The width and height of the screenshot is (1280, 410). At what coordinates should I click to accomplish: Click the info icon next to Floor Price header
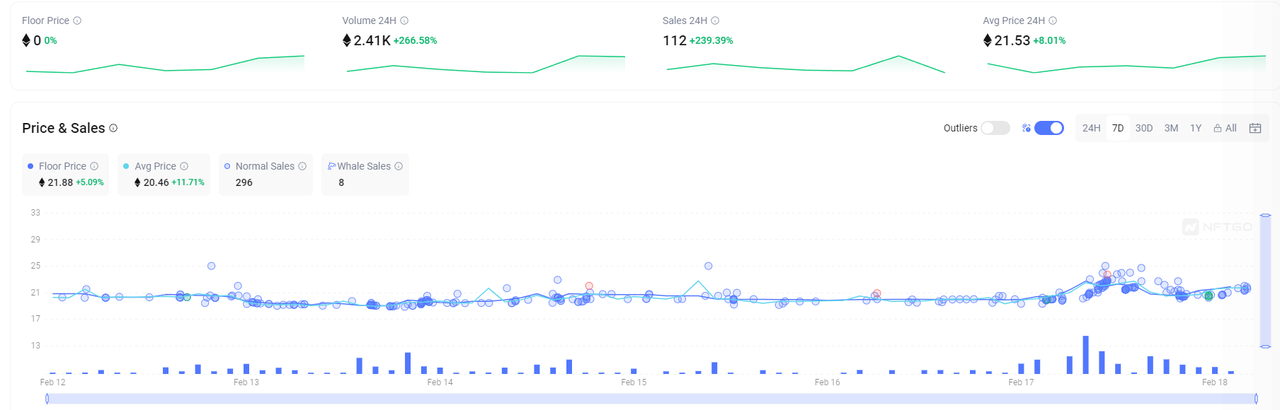[x=77, y=20]
